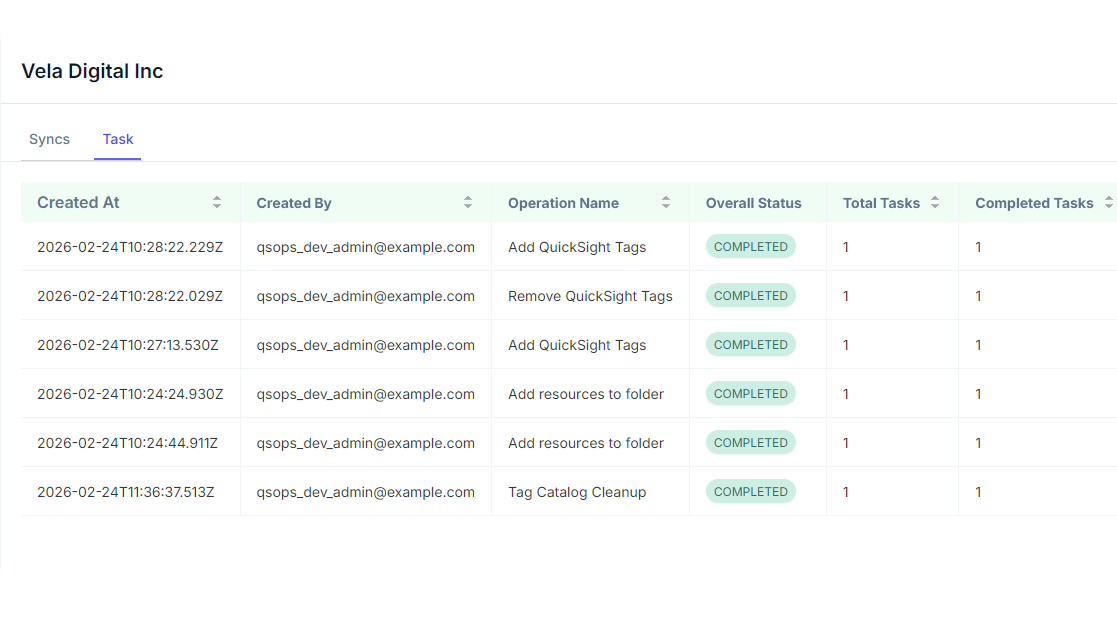1117x620 pixels.
Task: Select timestamp 2026-02-24T10:28:22.029Z
Action: 130,296
